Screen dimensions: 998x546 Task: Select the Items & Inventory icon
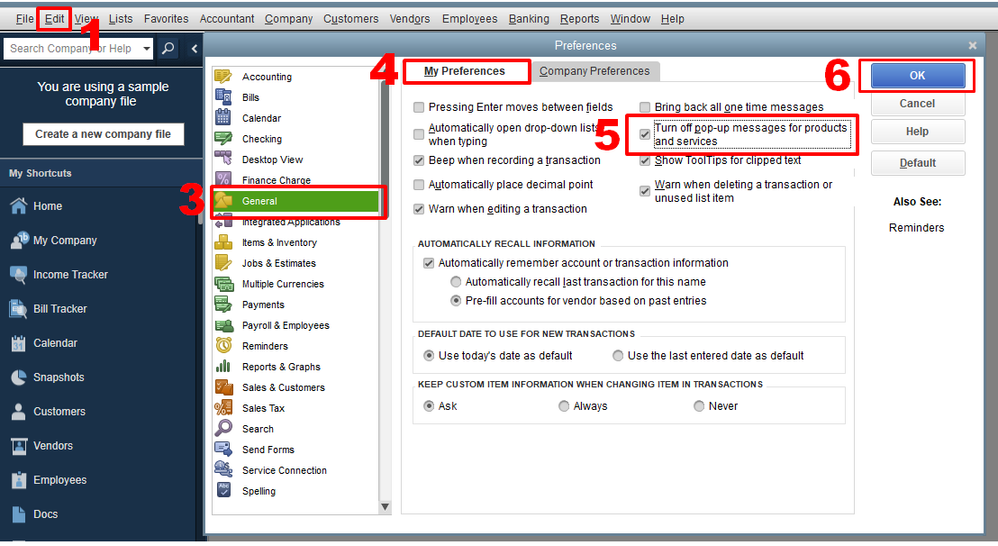coord(223,242)
